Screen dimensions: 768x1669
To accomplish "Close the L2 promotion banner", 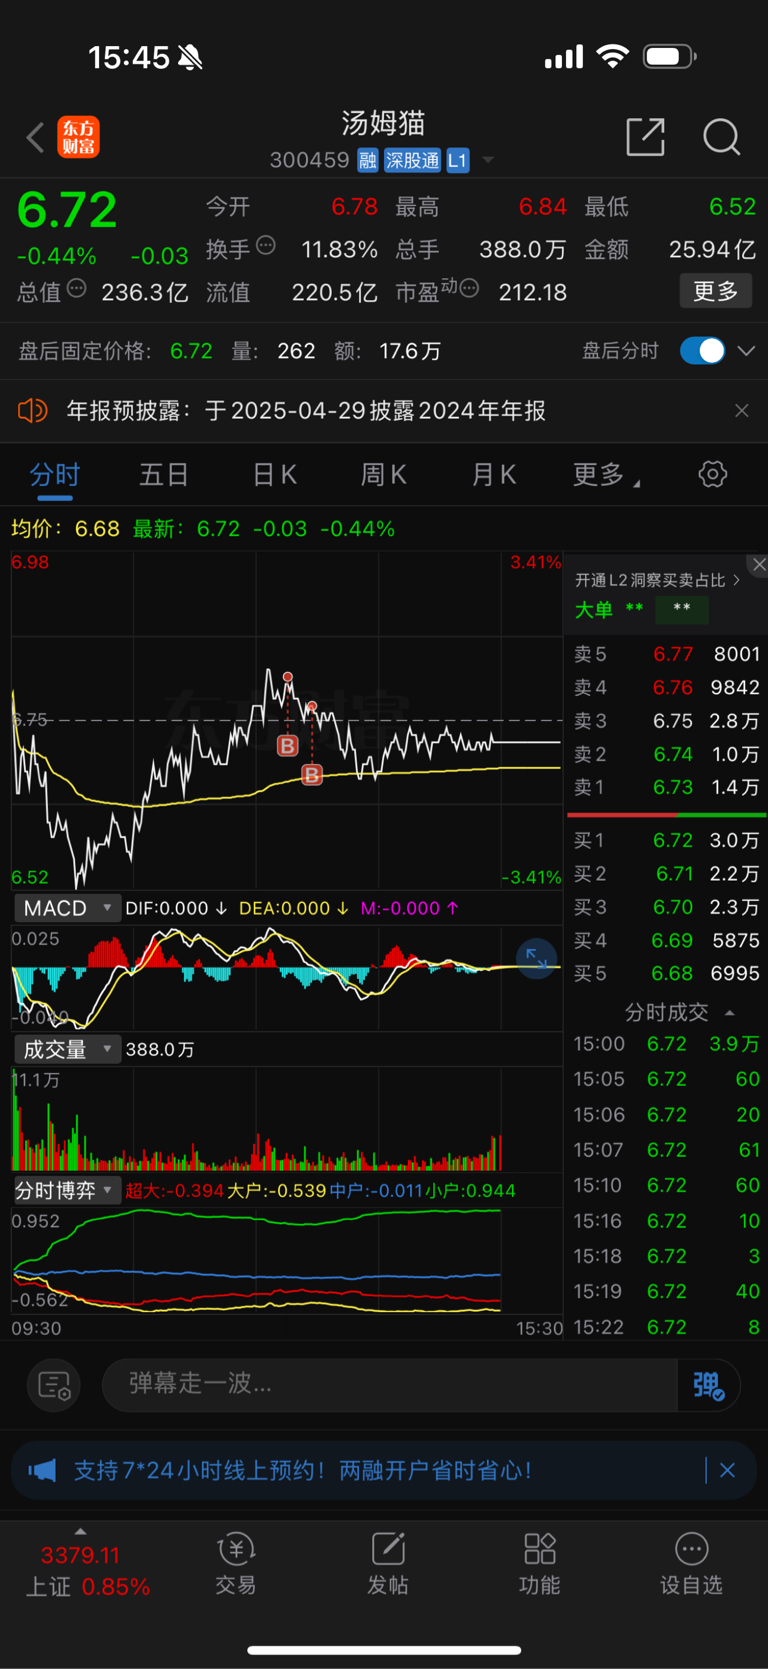I will coord(759,565).
